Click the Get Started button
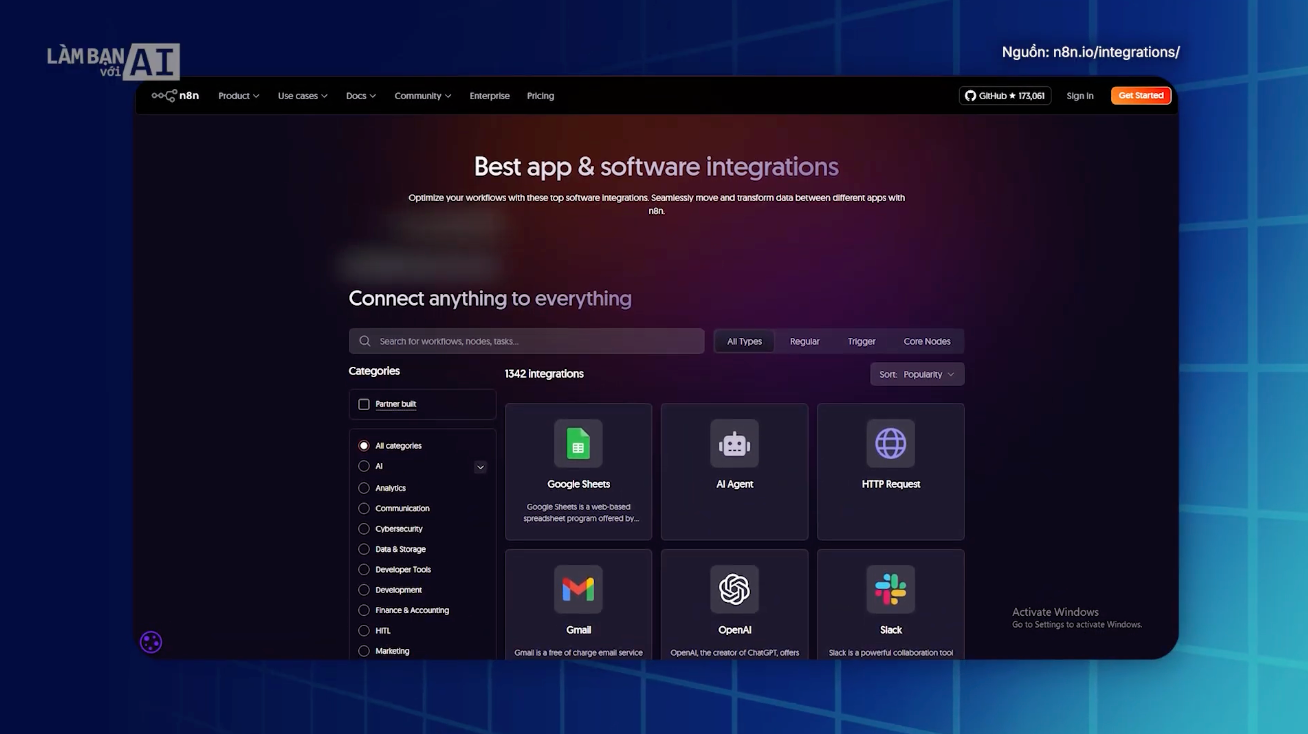 pos(1141,96)
